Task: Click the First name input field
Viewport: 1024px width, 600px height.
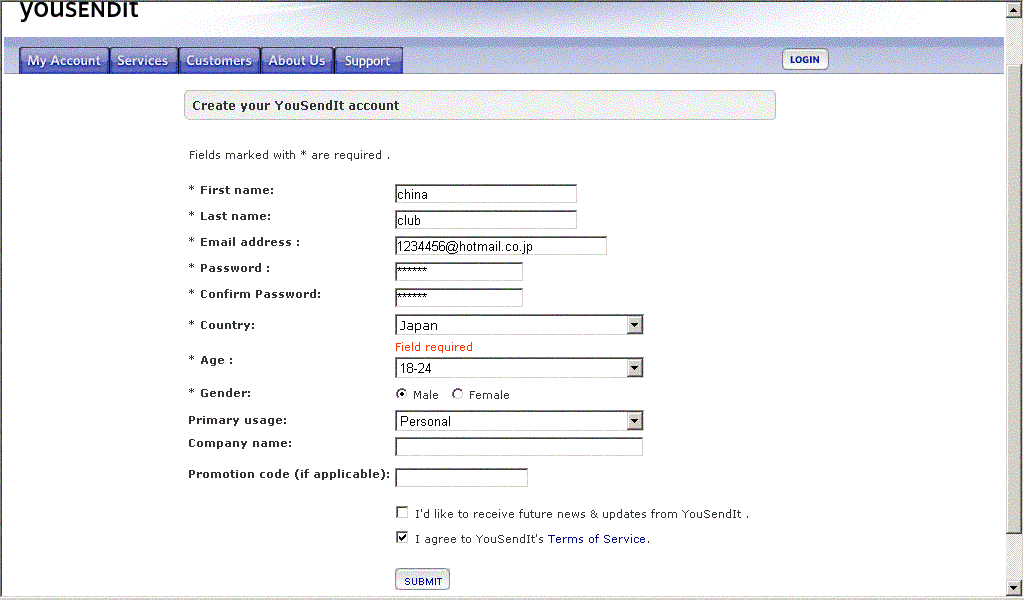Action: (486, 194)
